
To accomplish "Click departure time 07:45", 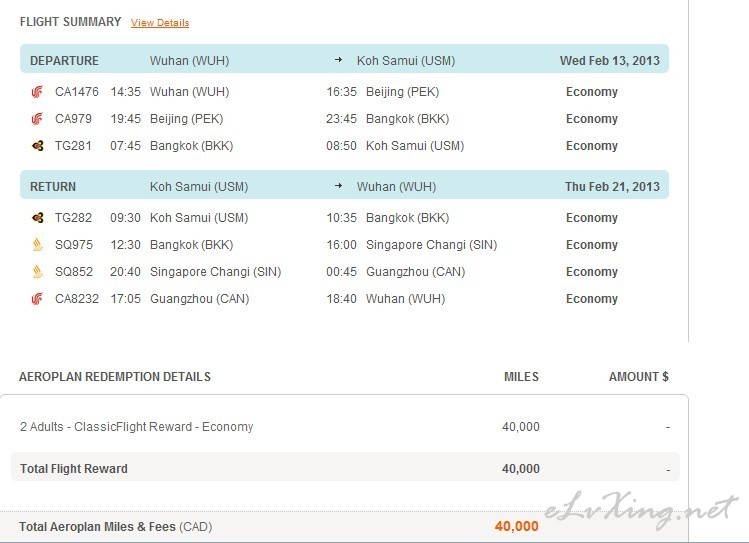I will click(126, 146).
